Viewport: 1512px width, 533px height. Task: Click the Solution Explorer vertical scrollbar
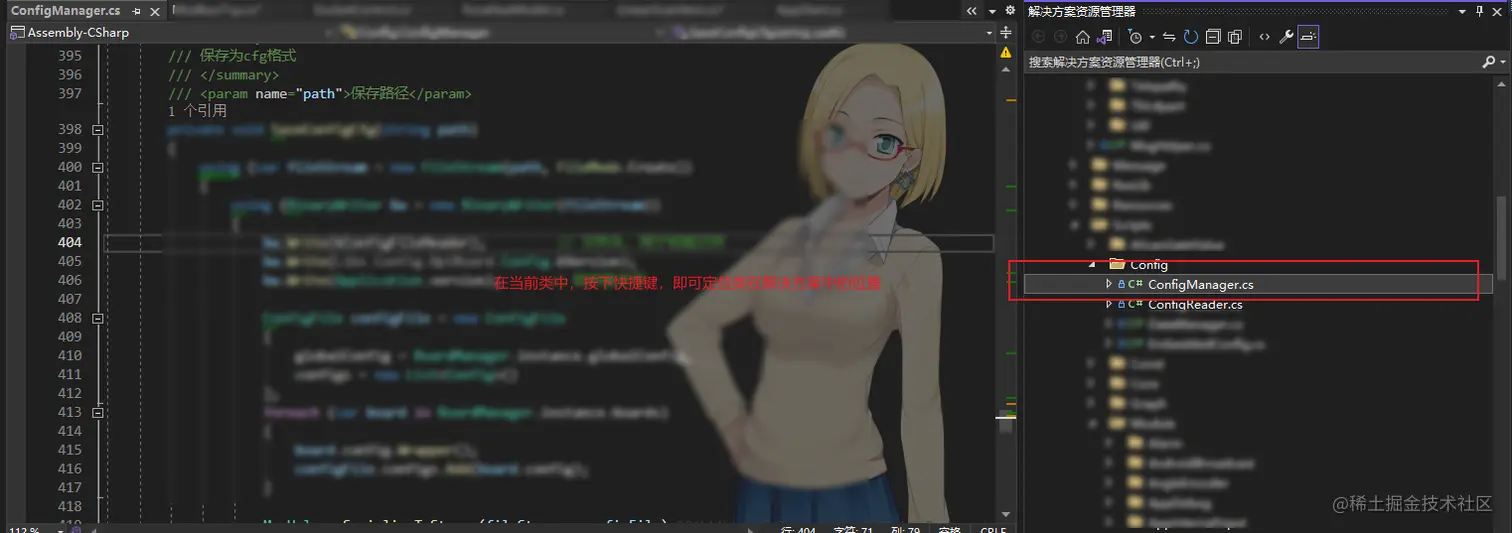1500,238
